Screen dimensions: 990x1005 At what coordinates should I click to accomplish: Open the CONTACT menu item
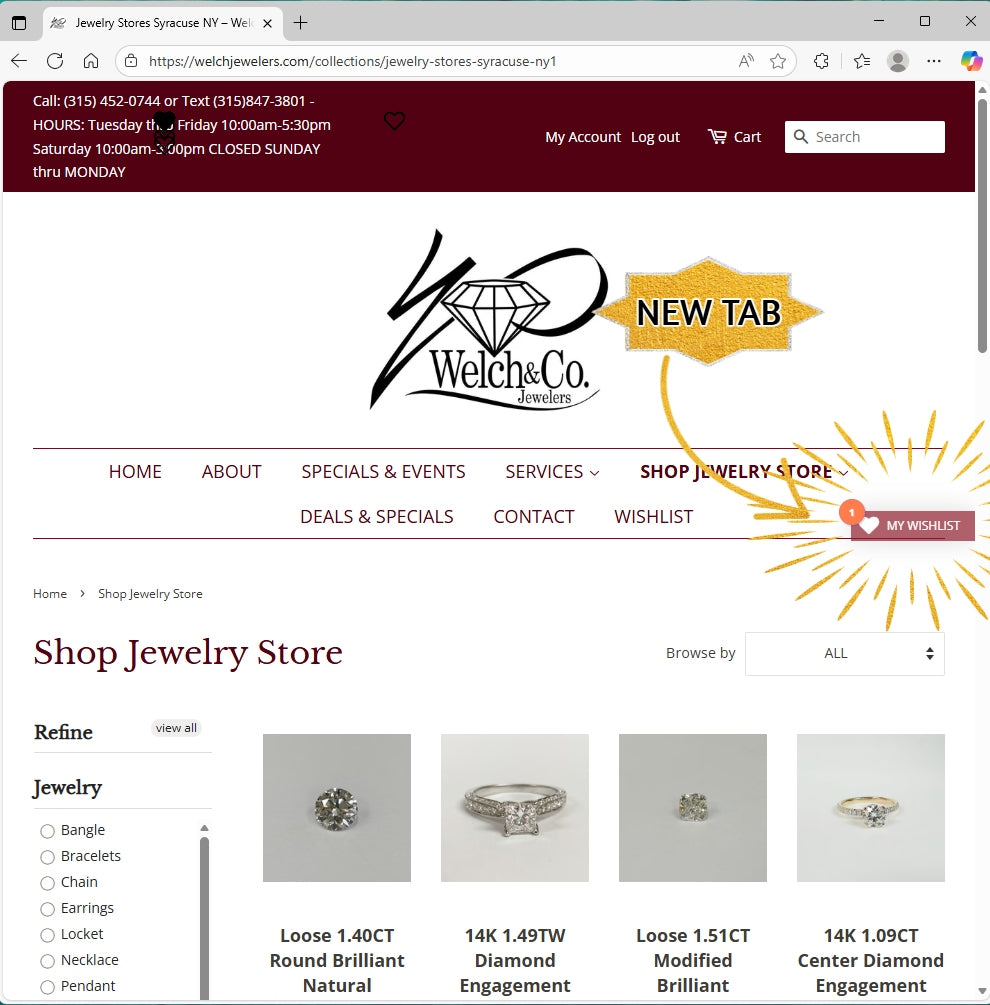[x=534, y=517]
